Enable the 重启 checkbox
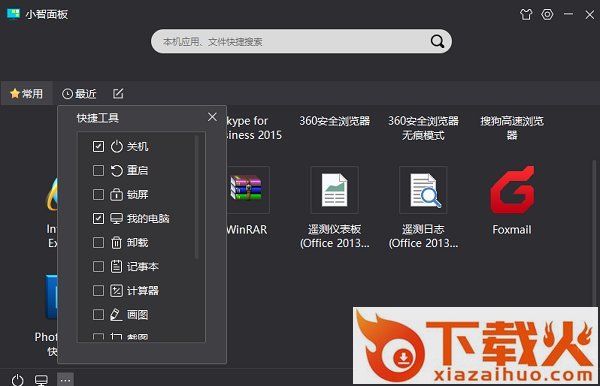This screenshot has width=600, height=386. coord(98,170)
